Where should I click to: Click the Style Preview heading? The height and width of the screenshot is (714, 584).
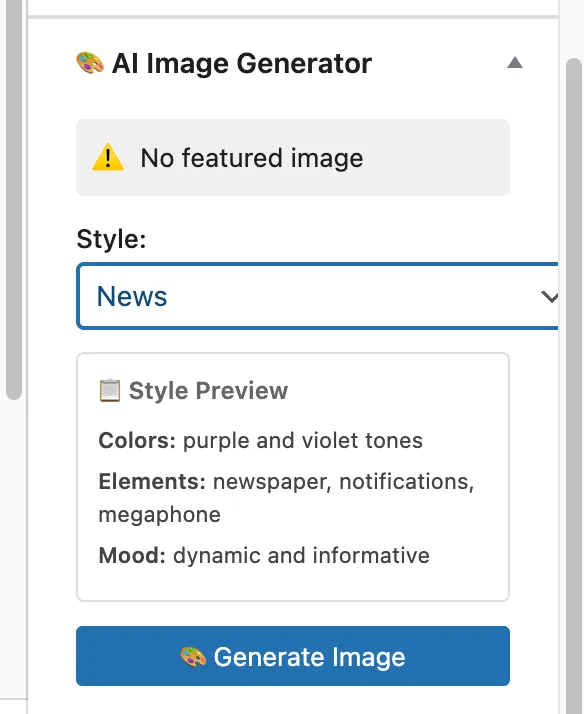208,391
